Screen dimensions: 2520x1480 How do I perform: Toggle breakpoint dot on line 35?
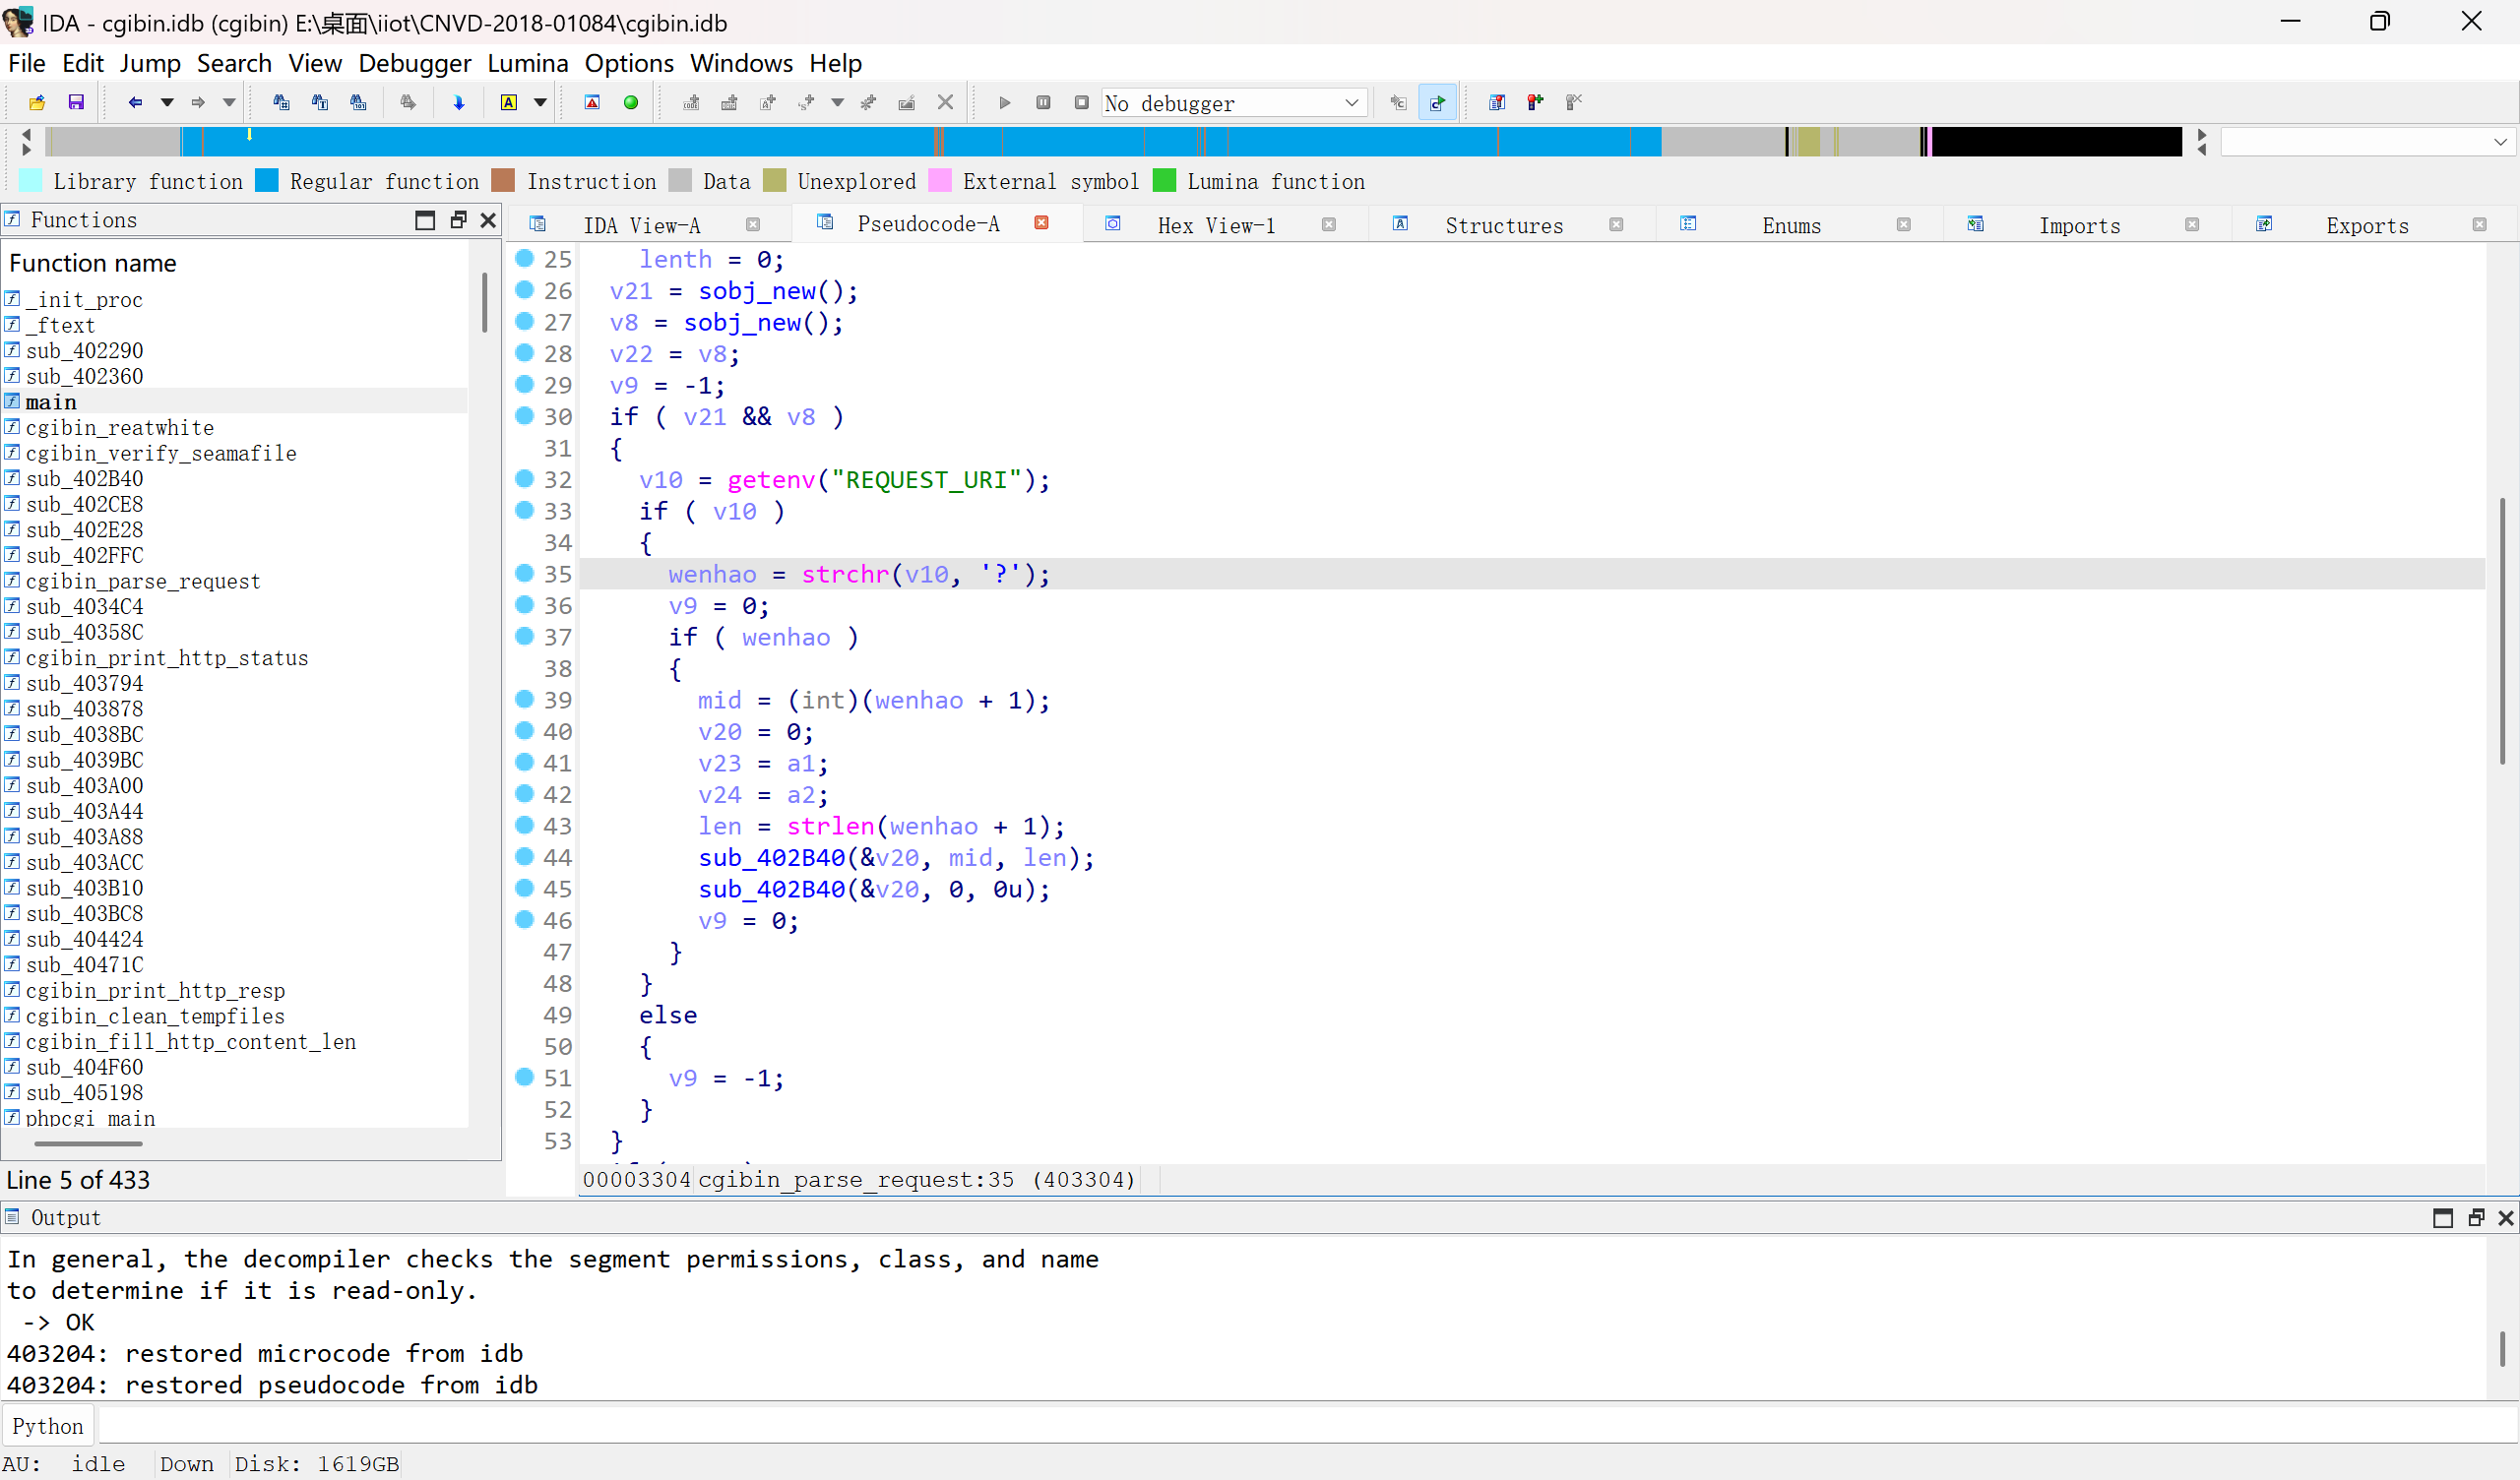[x=524, y=573]
